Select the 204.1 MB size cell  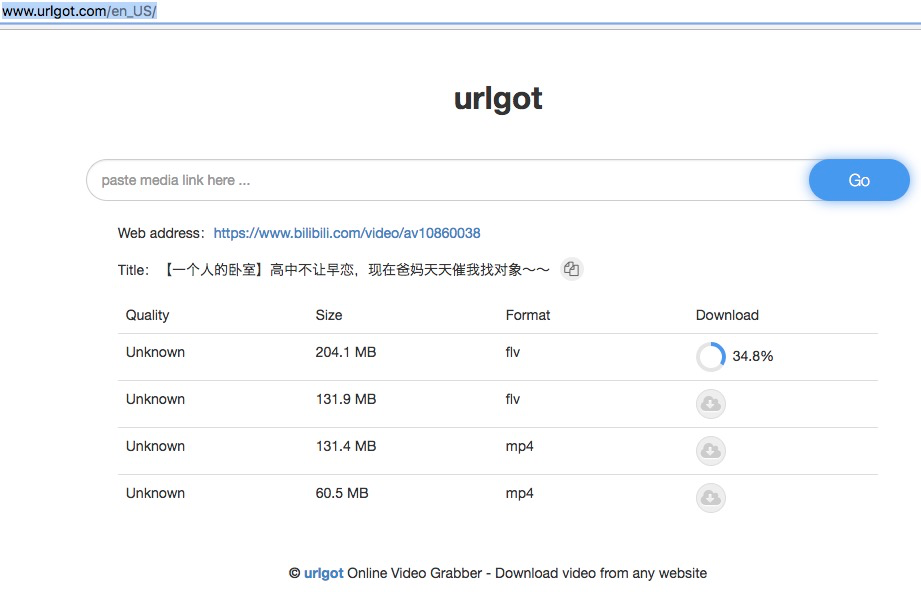(x=345, y=352)
